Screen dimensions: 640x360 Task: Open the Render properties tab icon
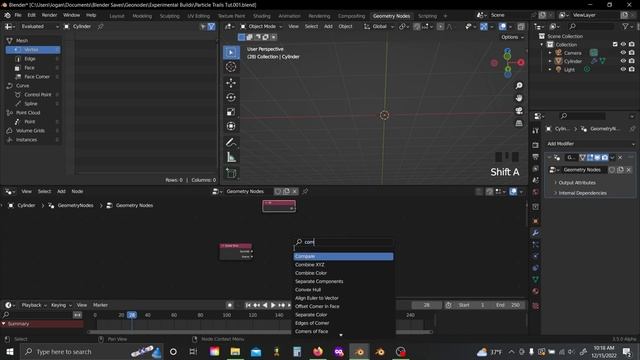click(x=536, y=145)
